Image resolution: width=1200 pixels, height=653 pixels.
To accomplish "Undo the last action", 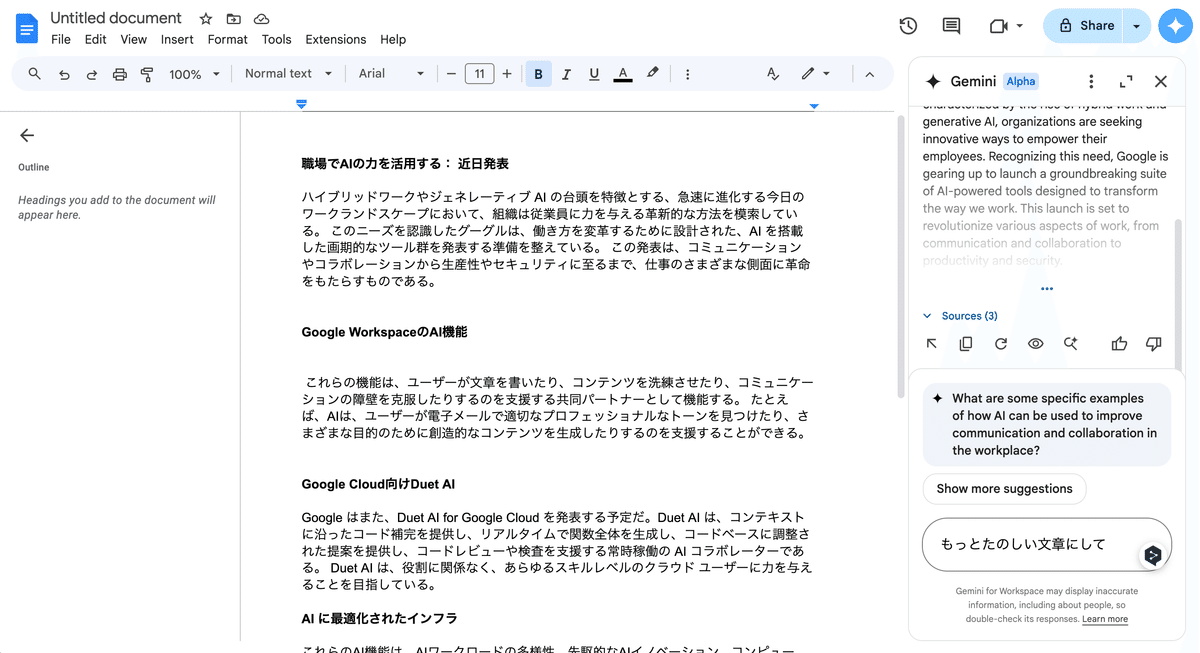I will click(64, 74).
